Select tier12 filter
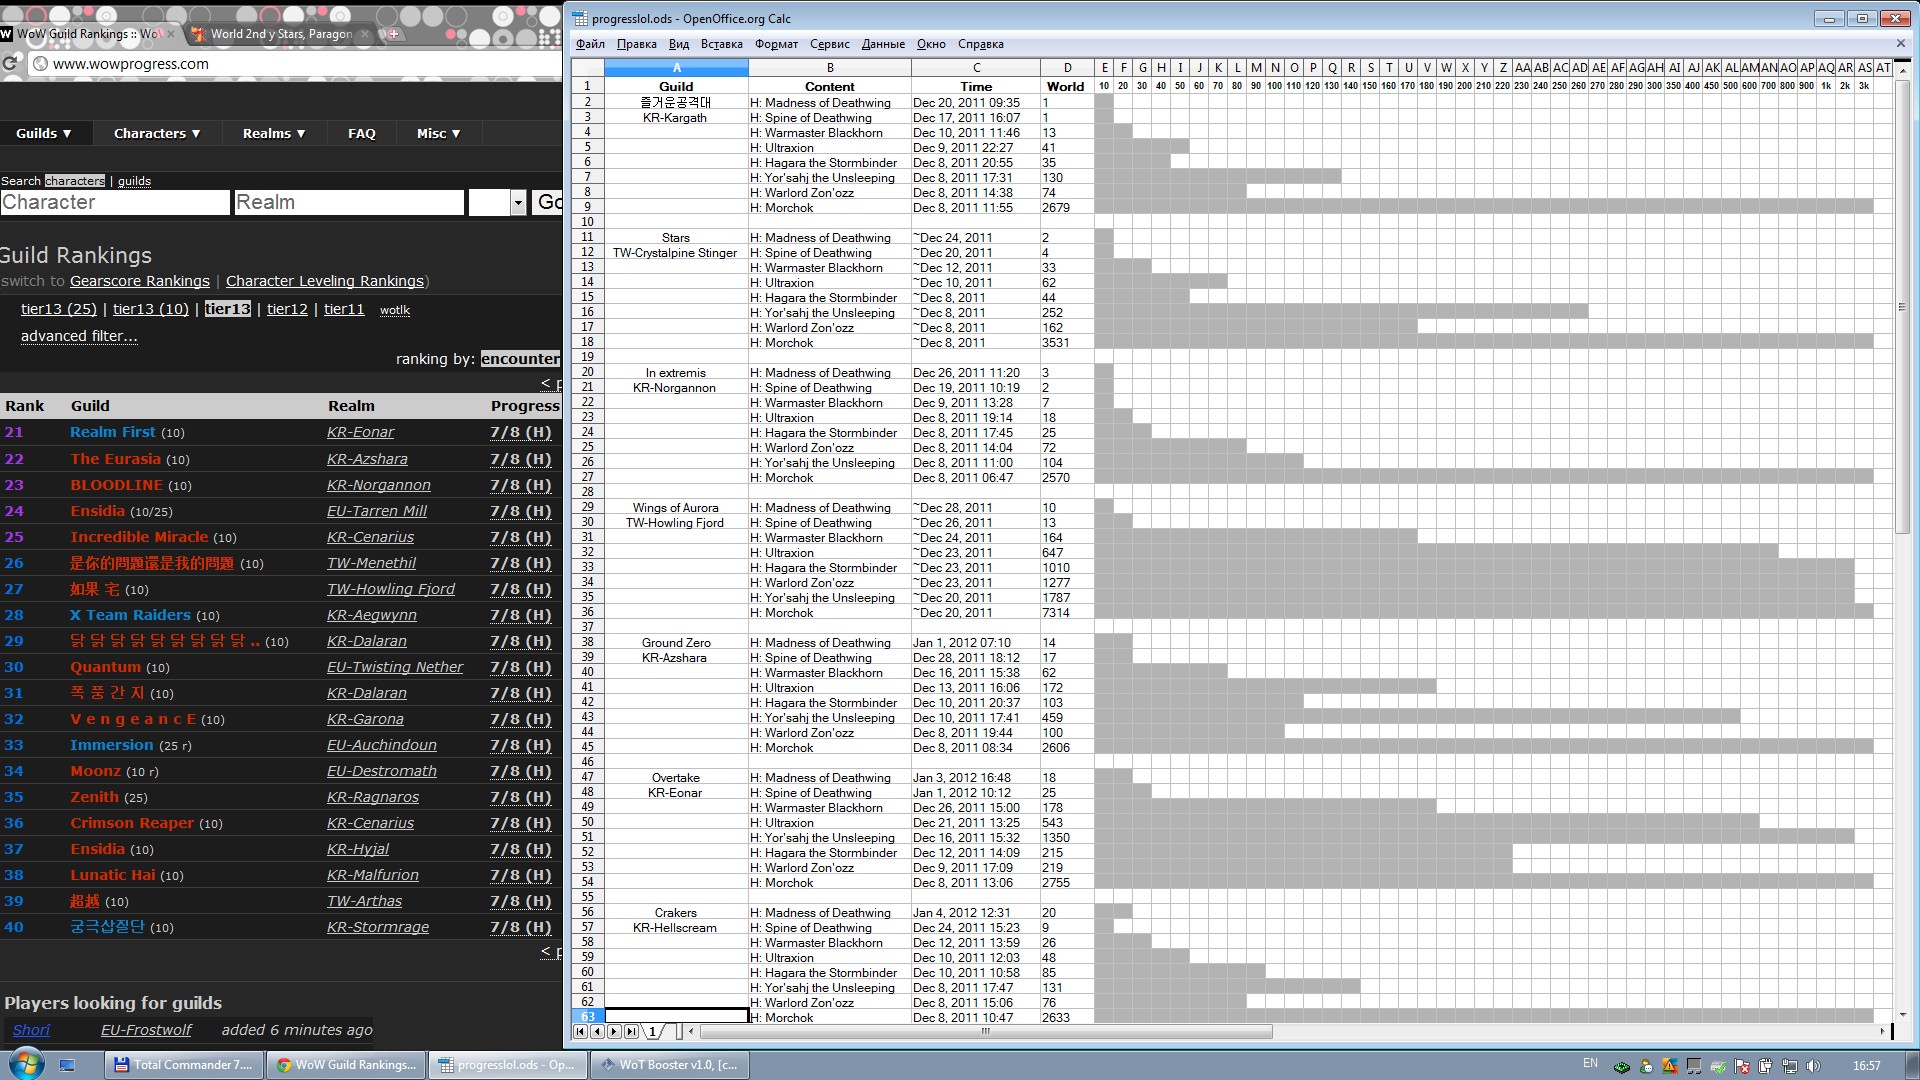 click(x=287, y=309)
